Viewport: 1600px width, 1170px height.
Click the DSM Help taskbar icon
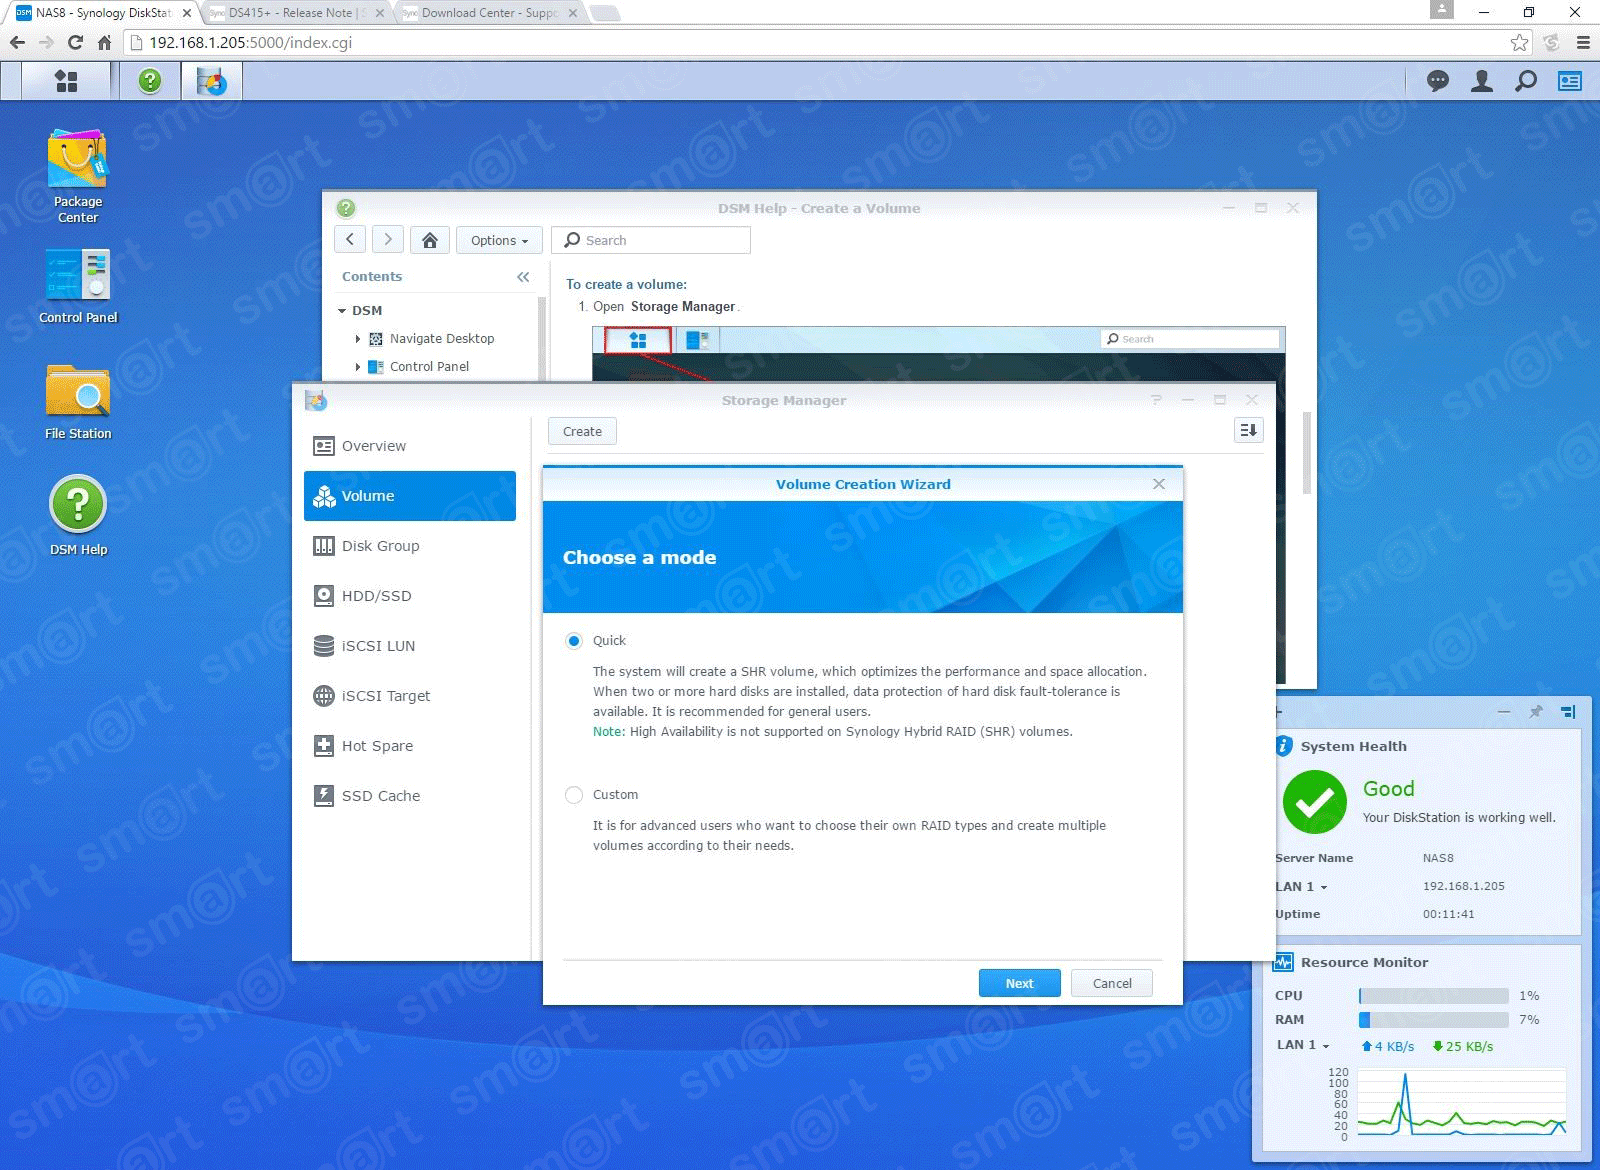pos(150,81)
